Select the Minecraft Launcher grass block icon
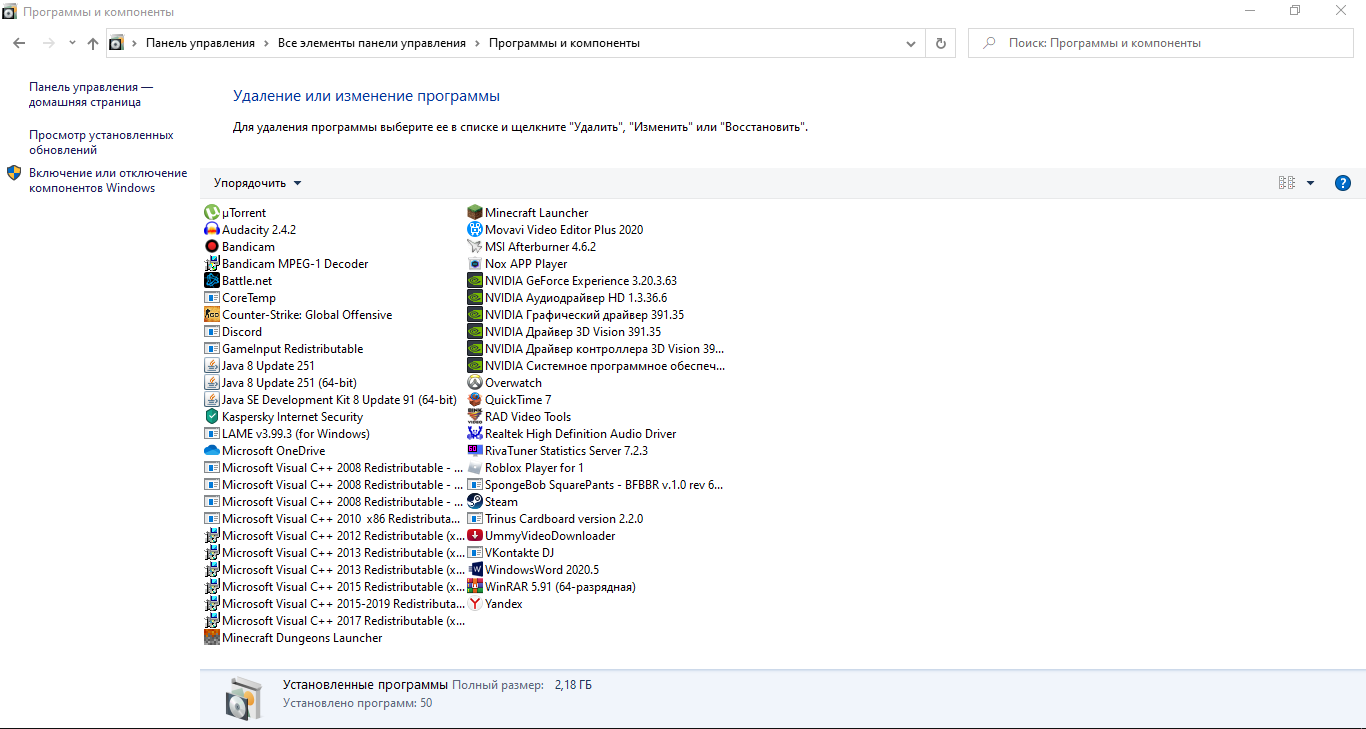1366x729 pixels. [475, 212]
